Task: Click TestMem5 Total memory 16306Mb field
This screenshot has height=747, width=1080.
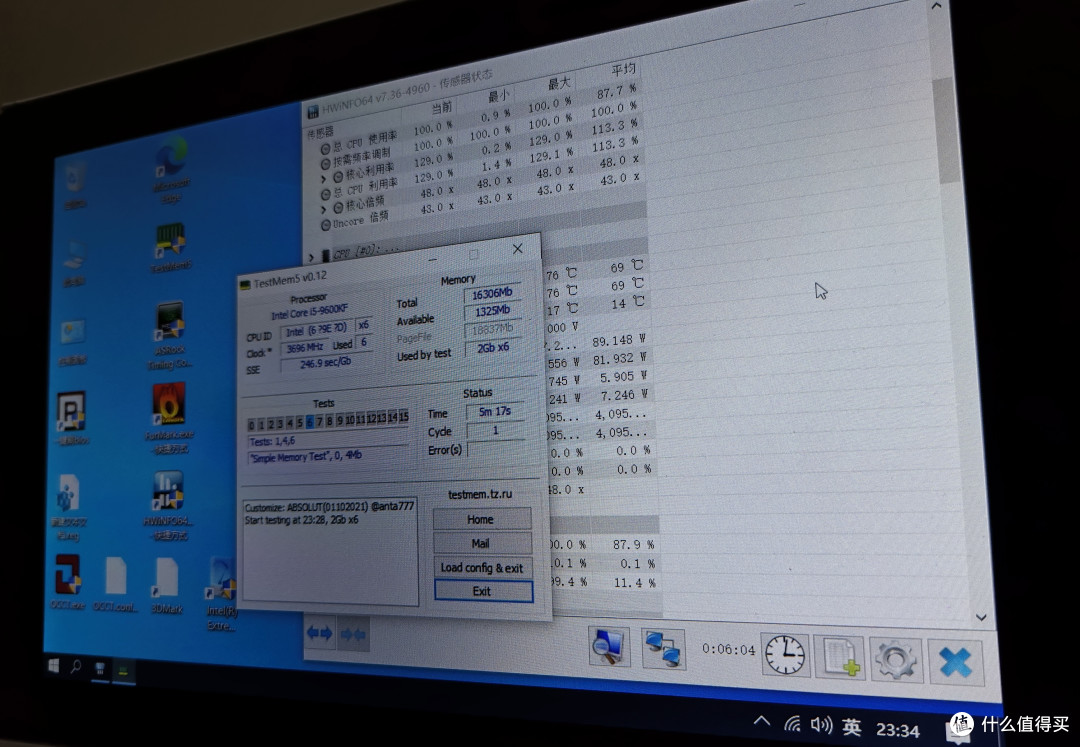Action: click(x=492, y=294)
